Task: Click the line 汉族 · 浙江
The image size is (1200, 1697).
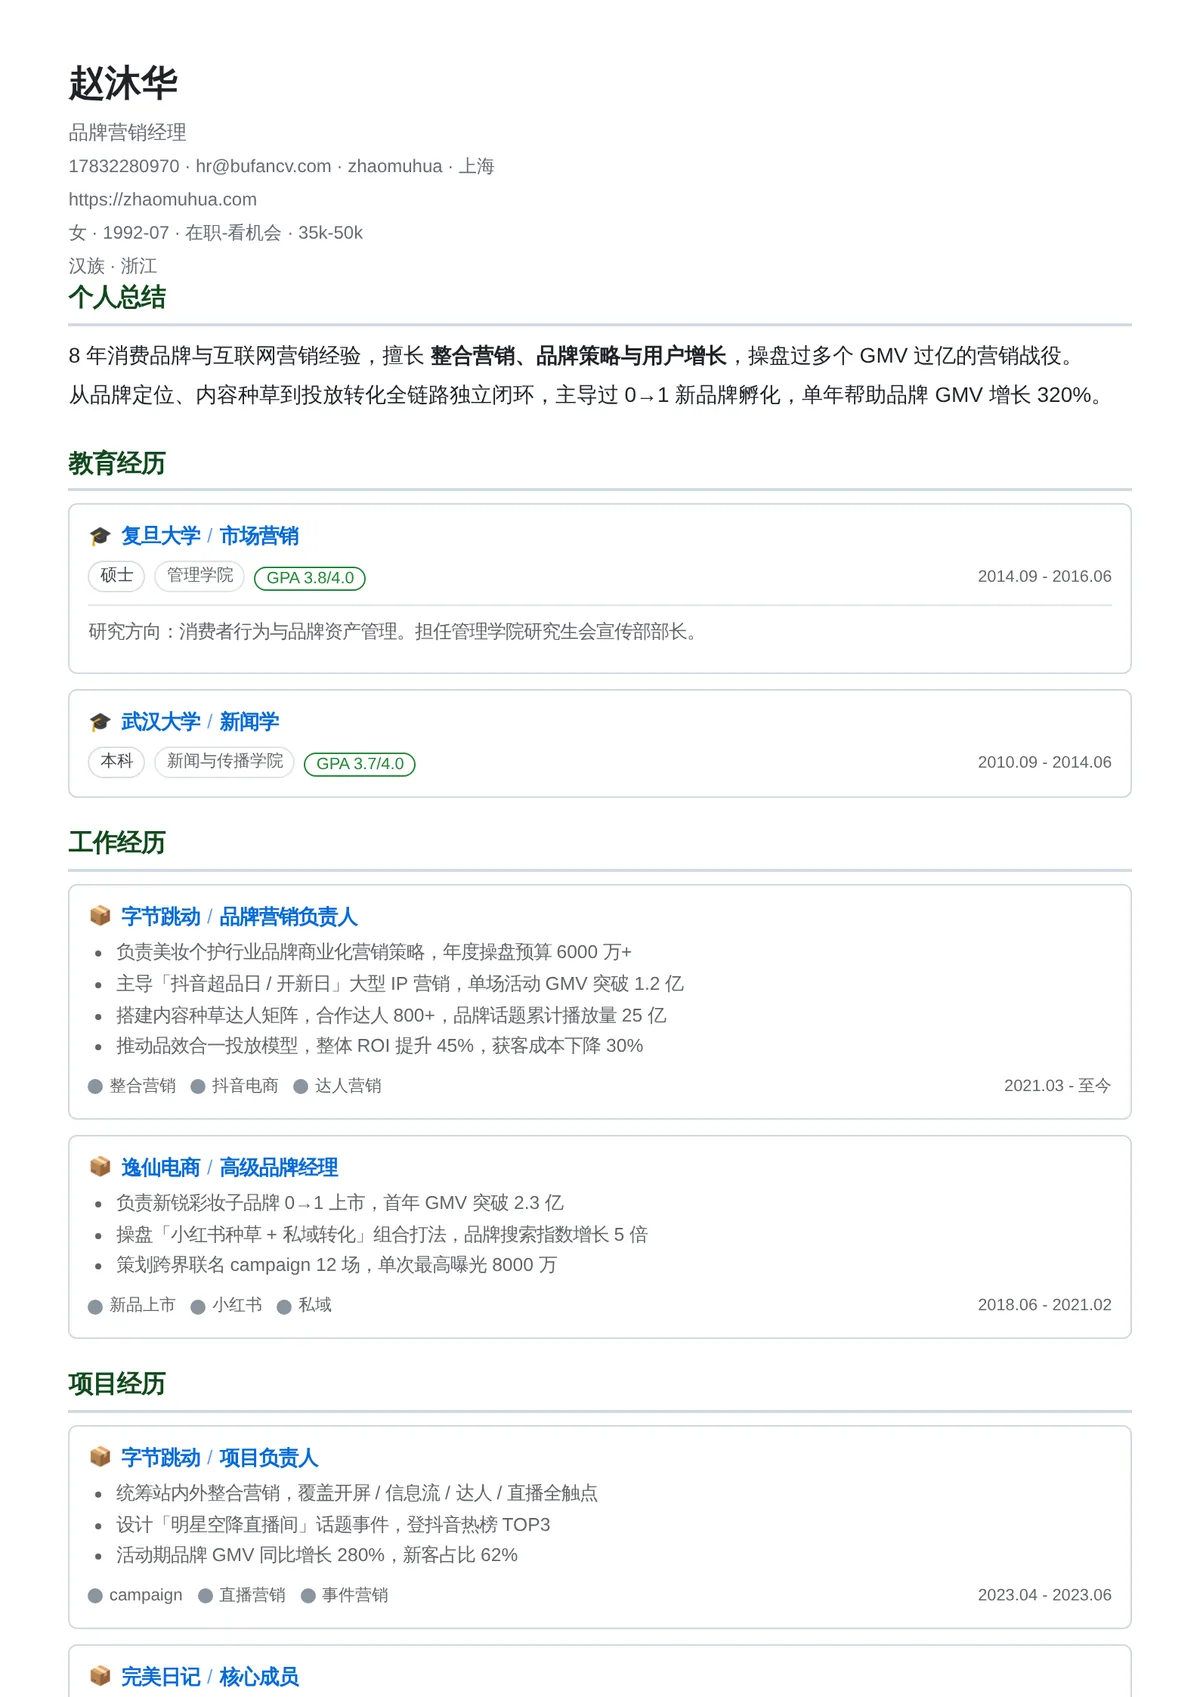Action: (x=113, y=266)
